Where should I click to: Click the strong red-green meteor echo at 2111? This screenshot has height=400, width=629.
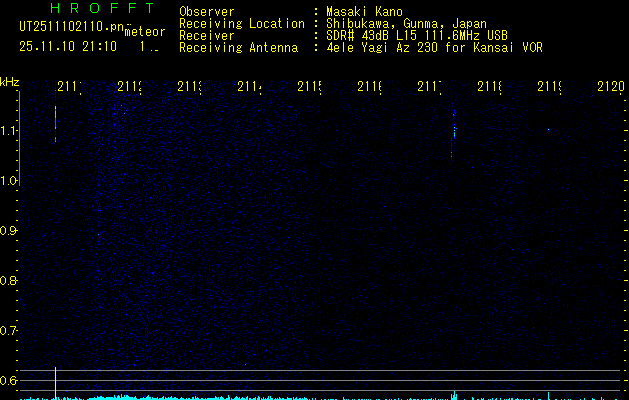55,124
